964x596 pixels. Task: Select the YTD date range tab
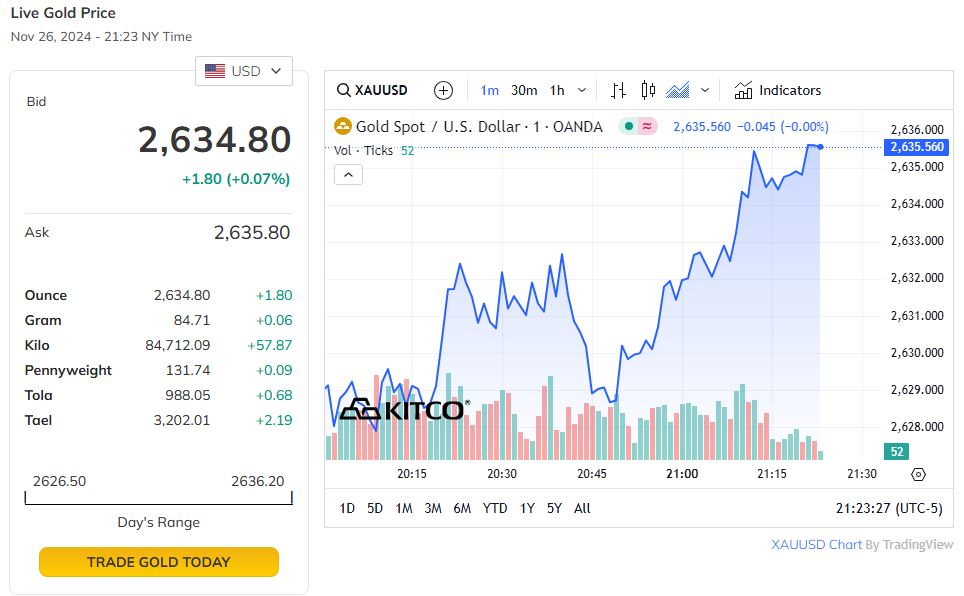point(495,508)
